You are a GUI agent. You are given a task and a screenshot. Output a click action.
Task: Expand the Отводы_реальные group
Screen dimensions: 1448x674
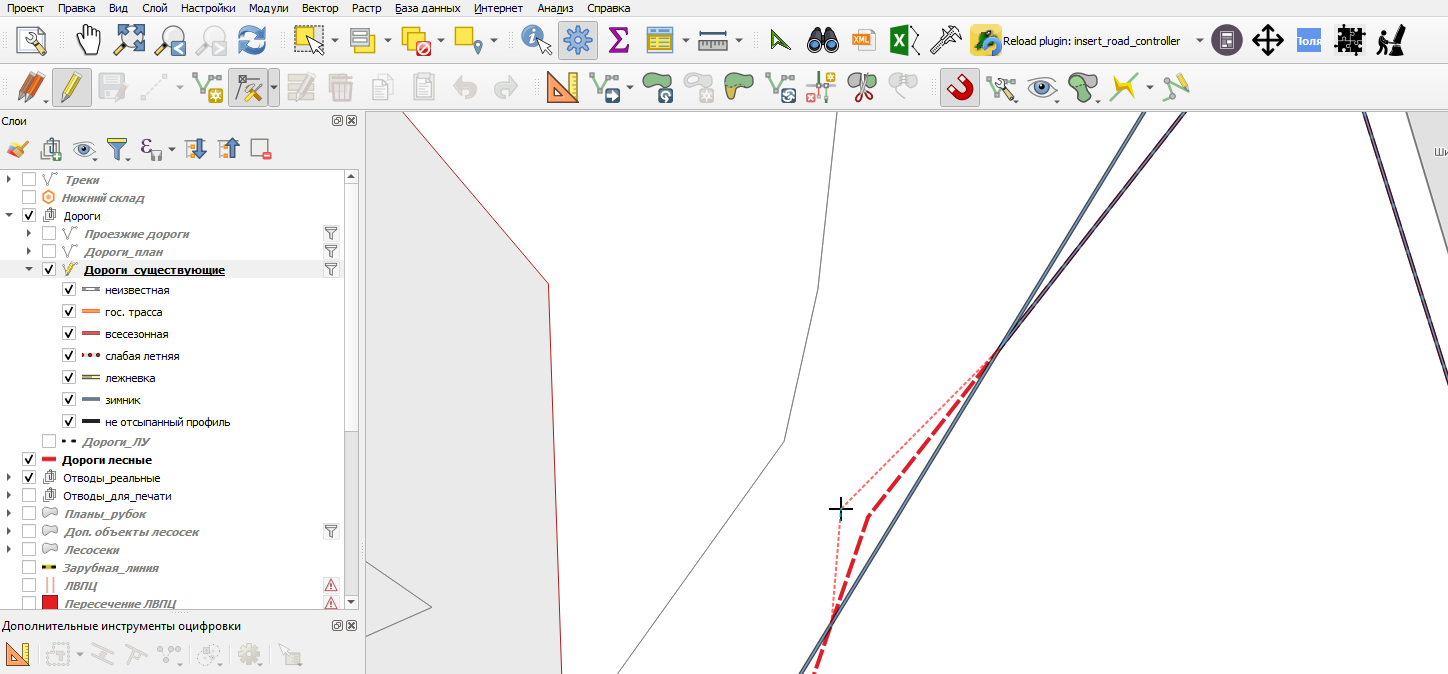tap(9, 478)
